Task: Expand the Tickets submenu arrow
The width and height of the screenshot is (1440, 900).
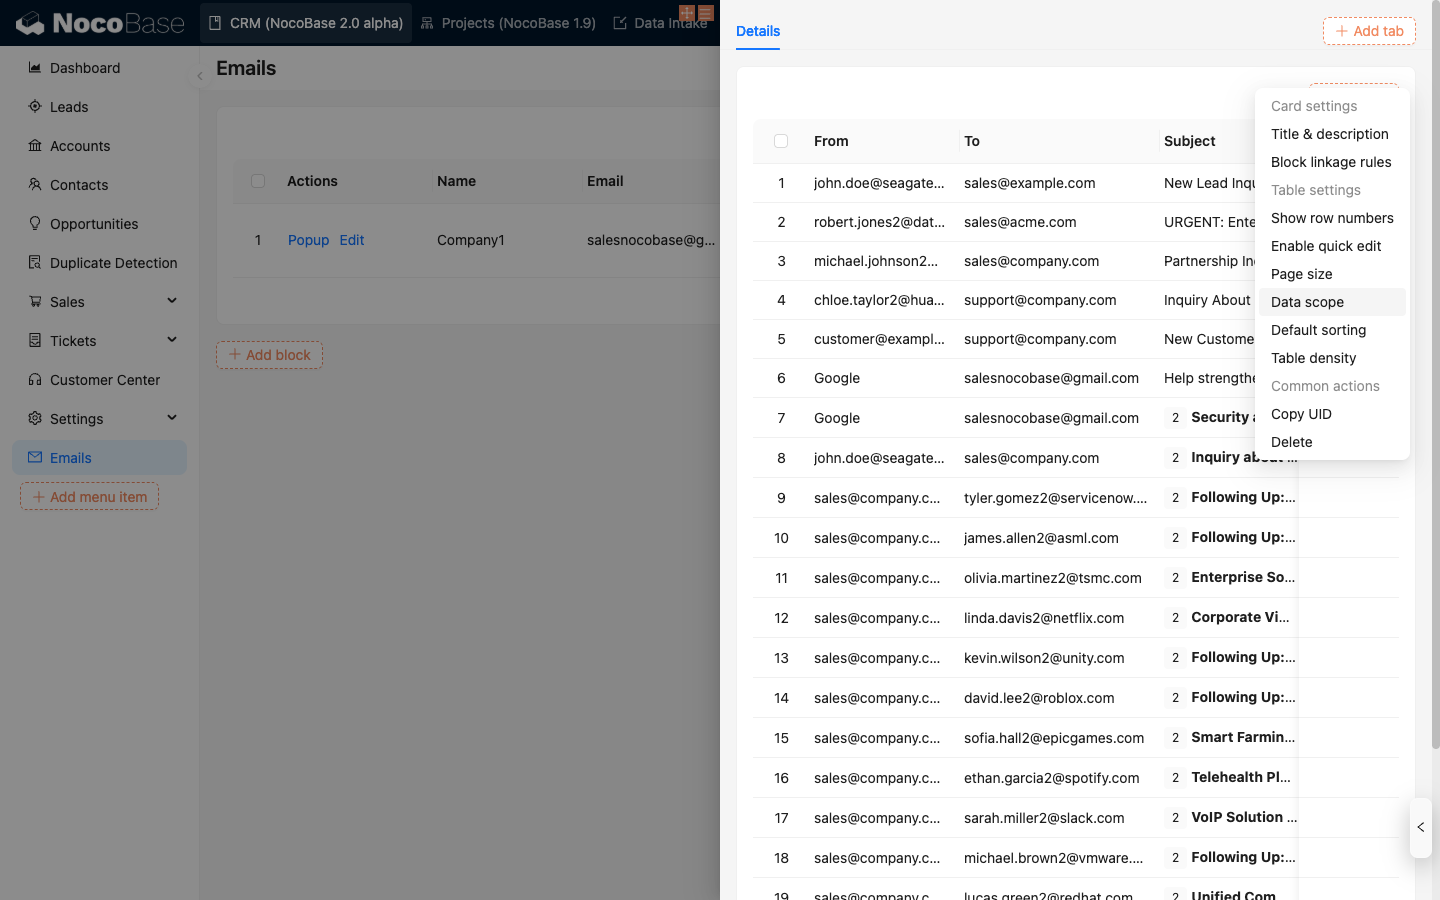Action: point(172,340)
